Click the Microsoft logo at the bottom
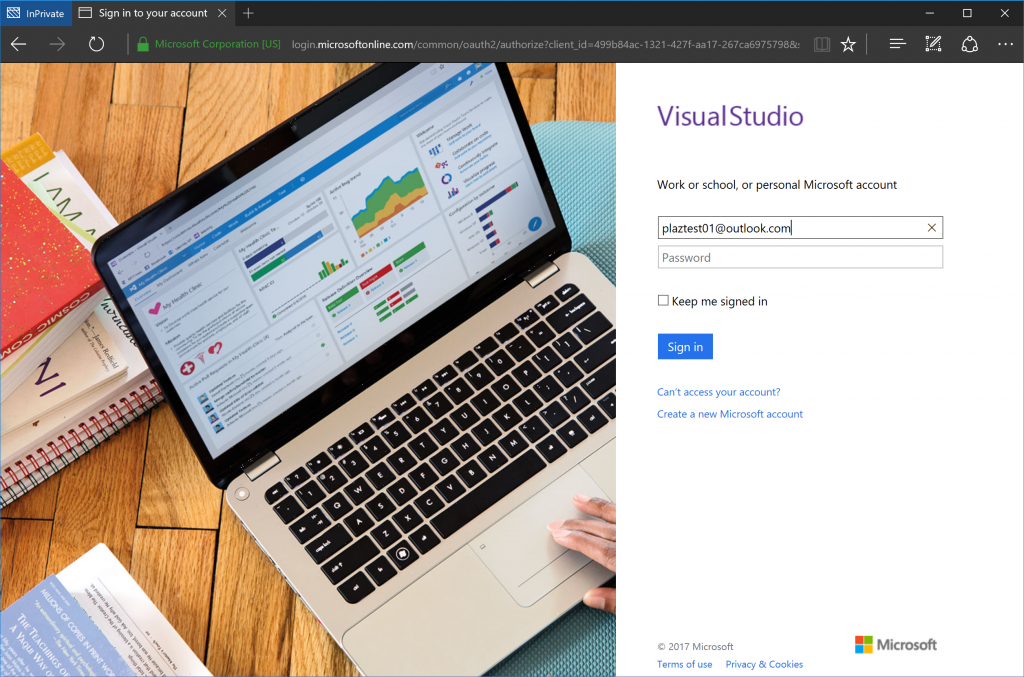 pyautogui.click(x=896, y=644)
